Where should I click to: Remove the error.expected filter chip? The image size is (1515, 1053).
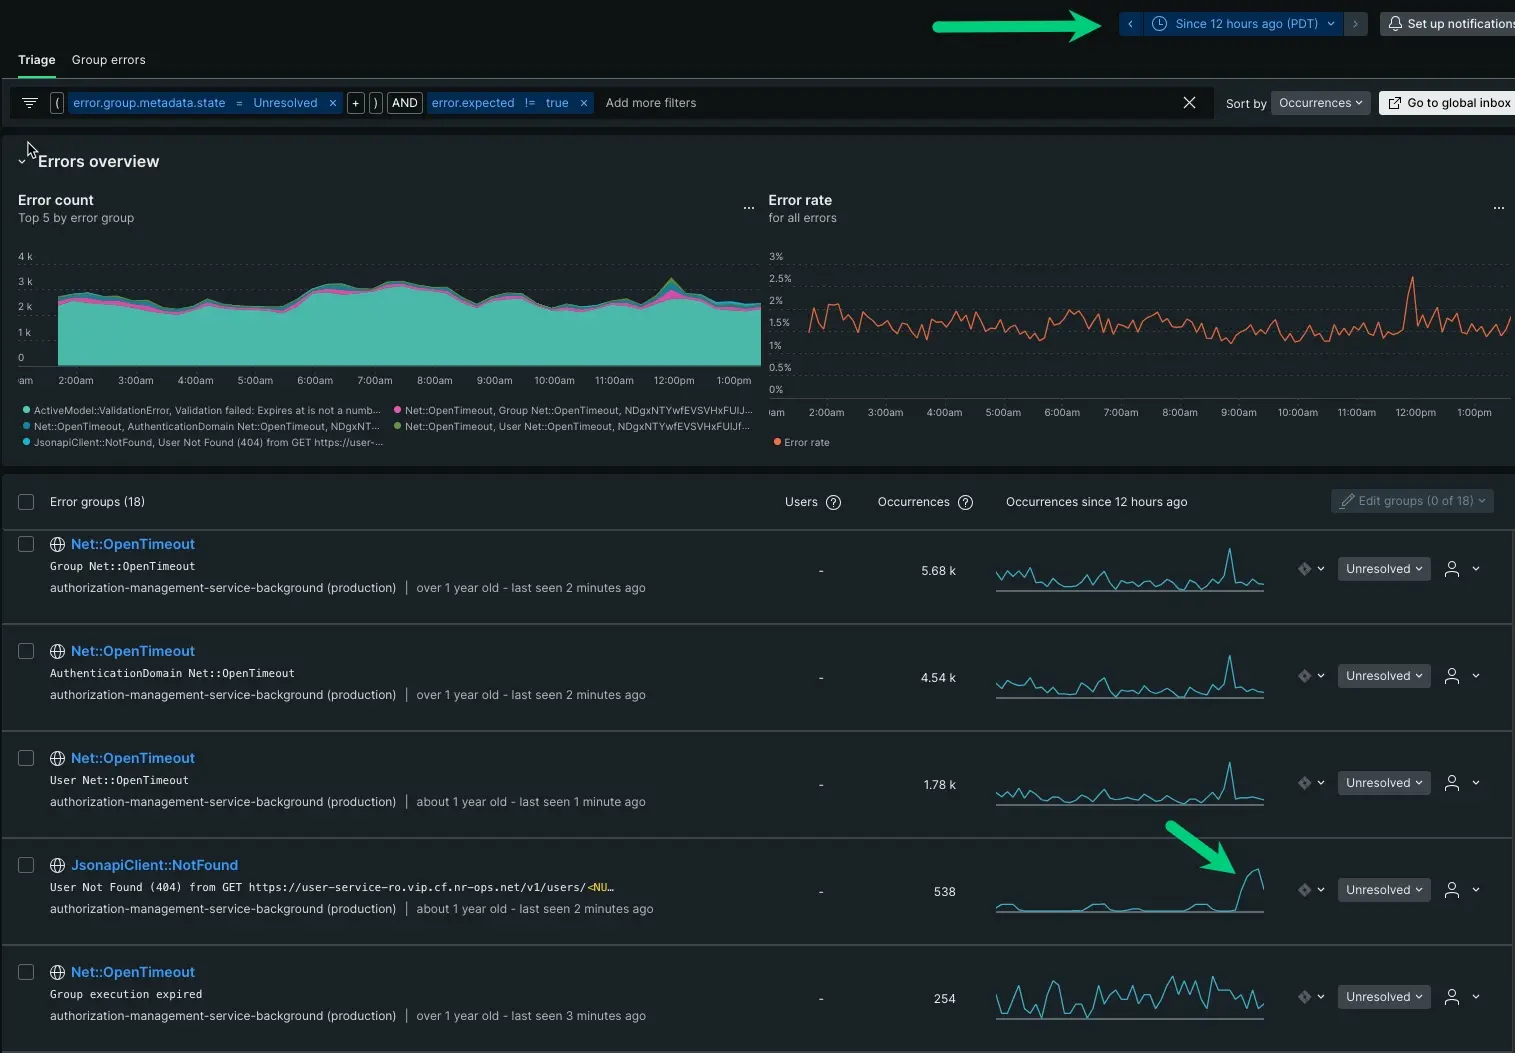pyautogui.click(x=584, y=103)
